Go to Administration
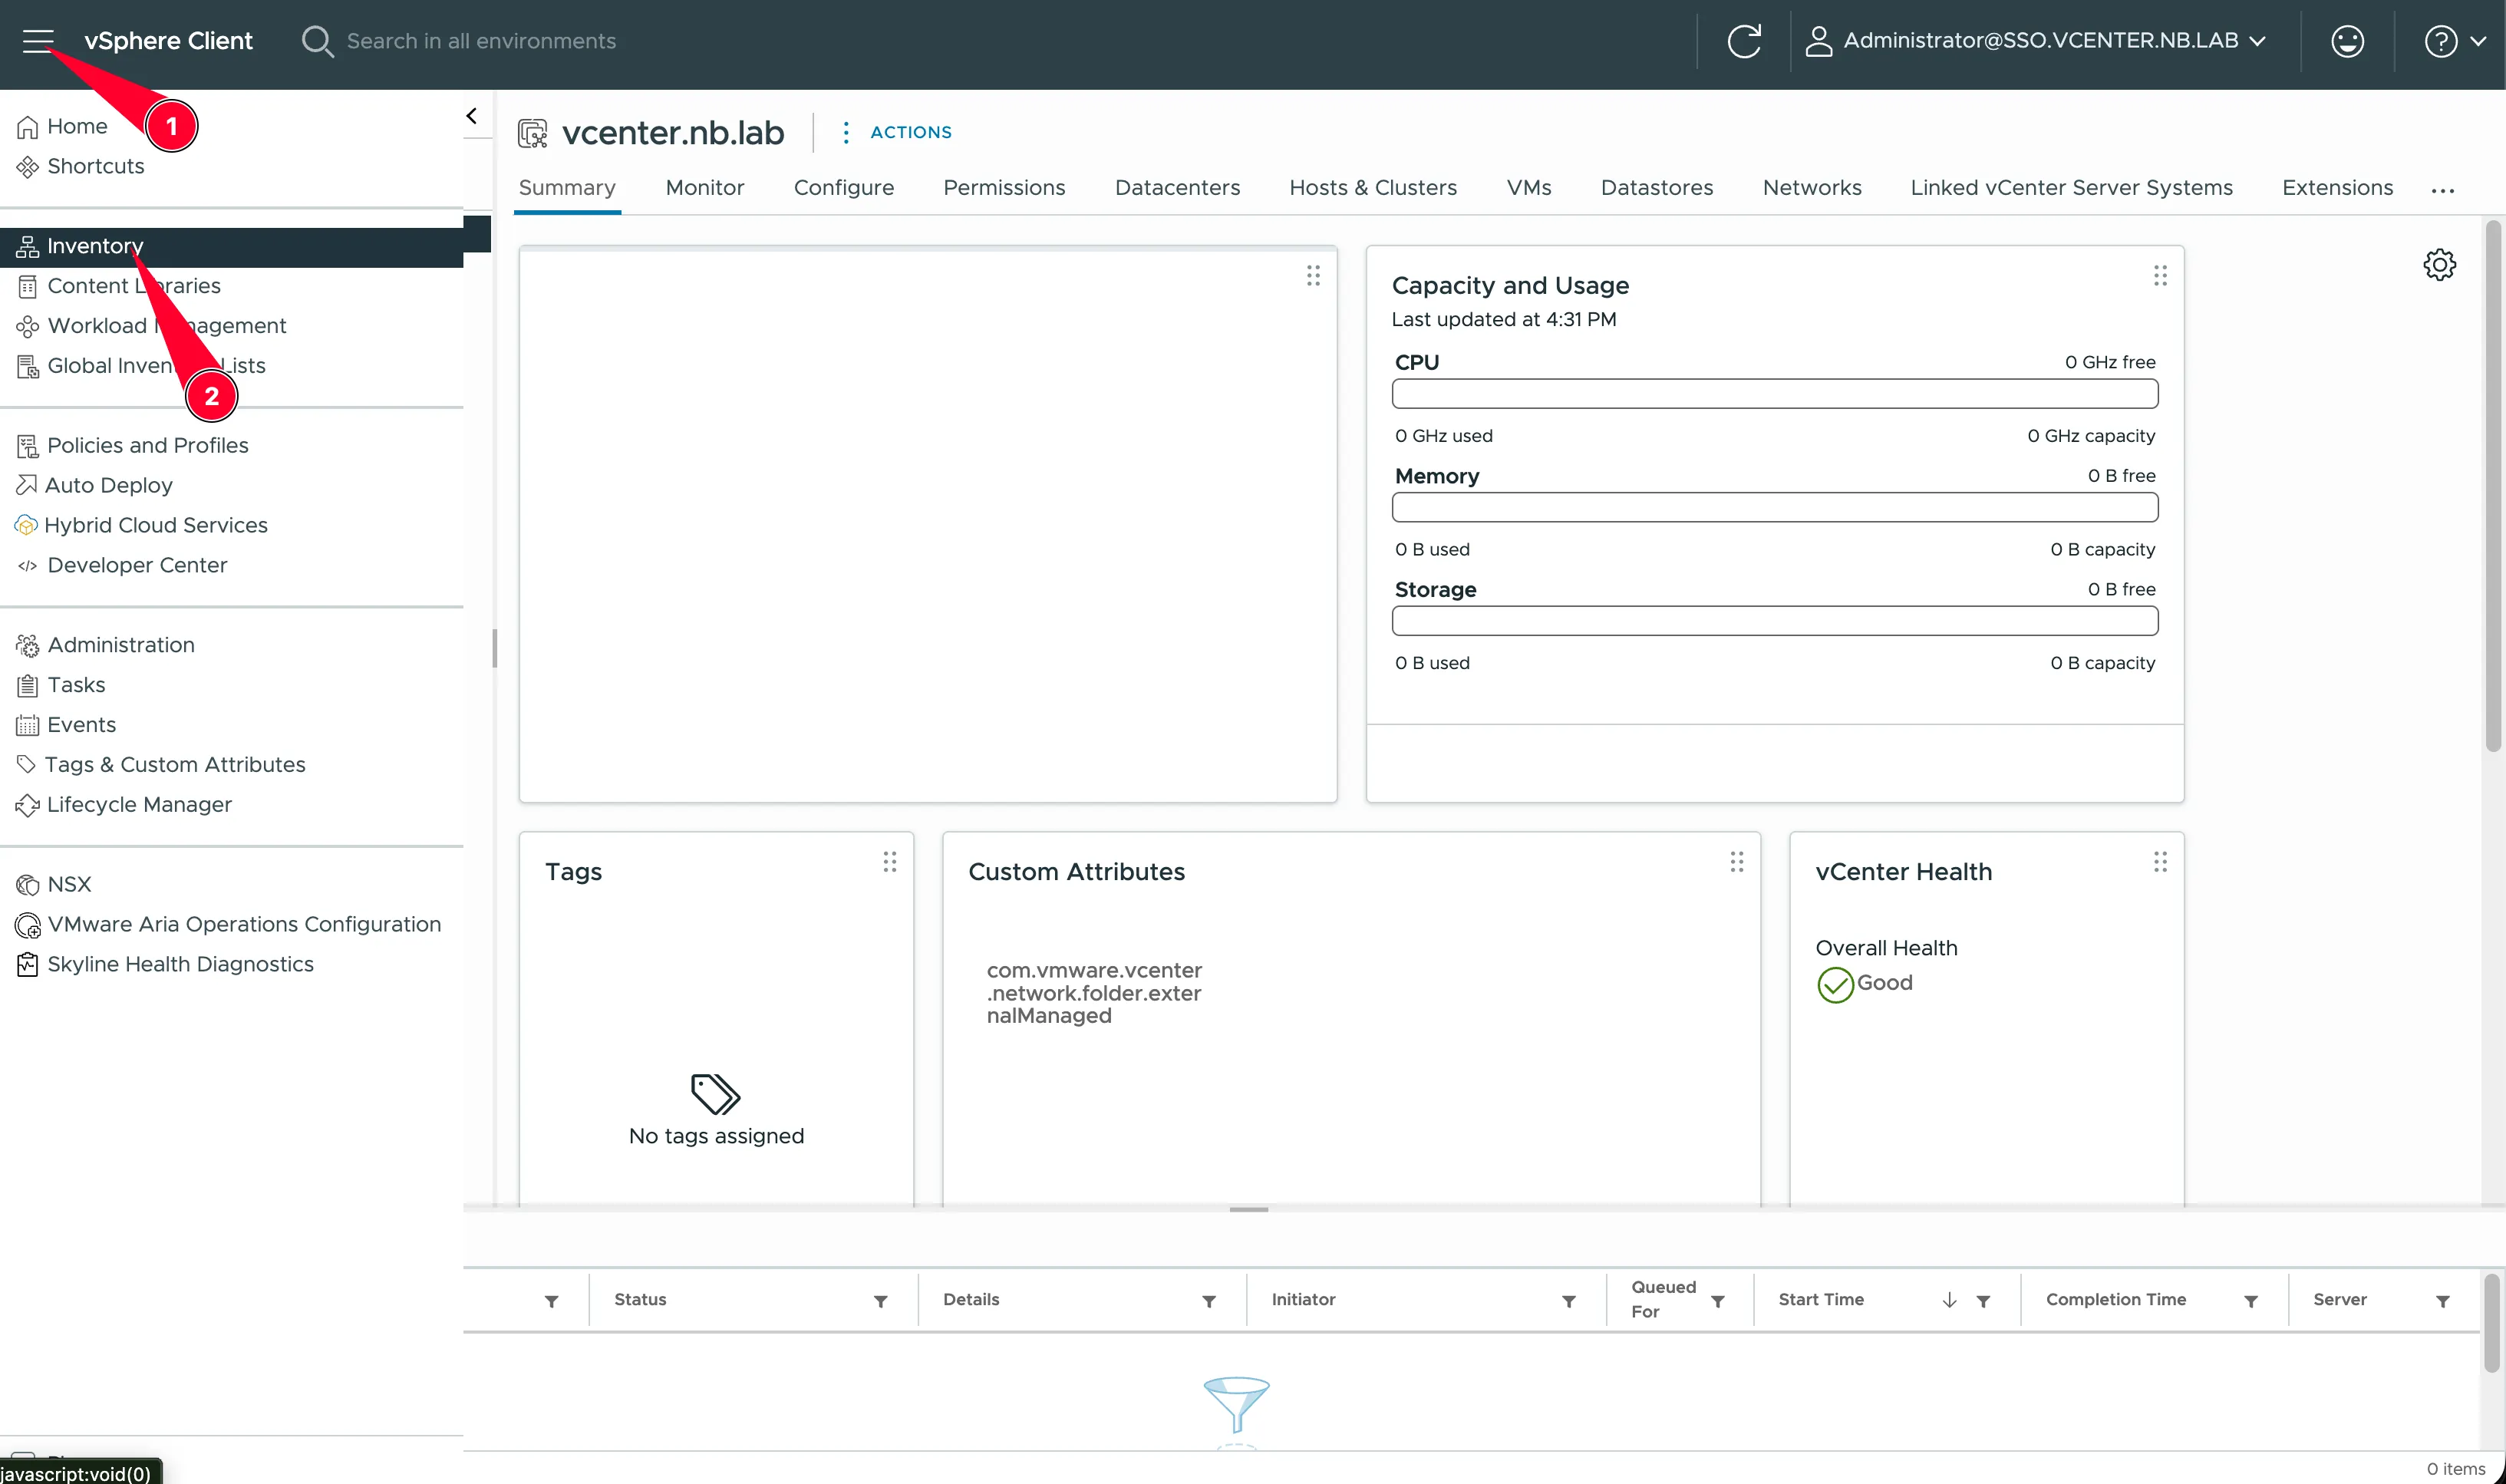The width and height of the screenshot is (2506, 1484). point(105,645)
